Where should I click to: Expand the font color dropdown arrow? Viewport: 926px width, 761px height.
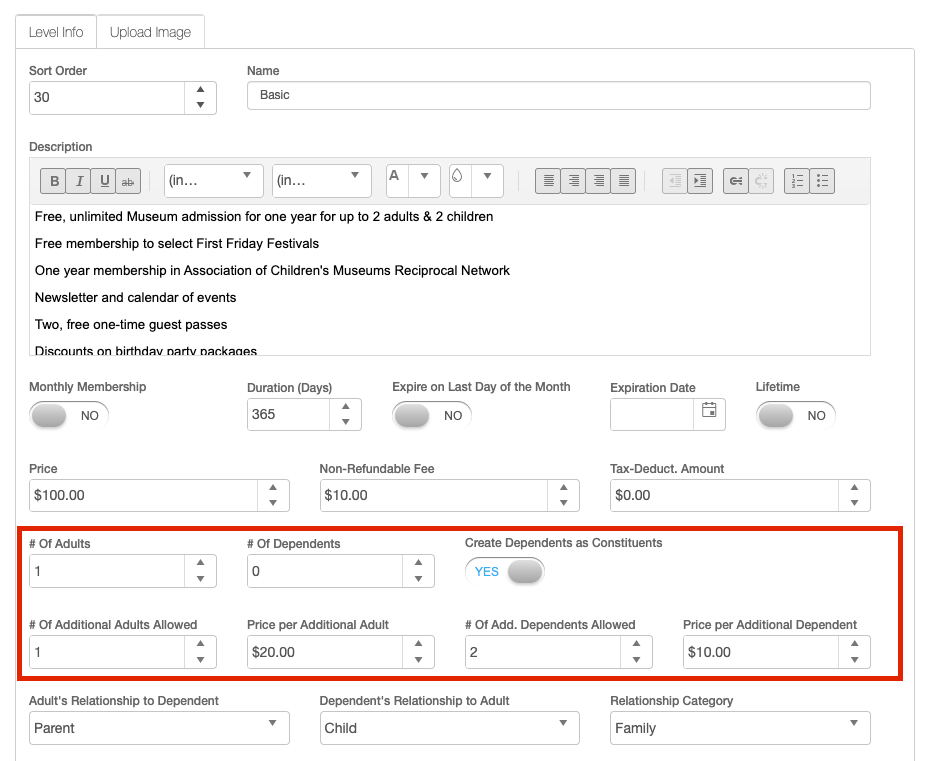pos(425,176)
